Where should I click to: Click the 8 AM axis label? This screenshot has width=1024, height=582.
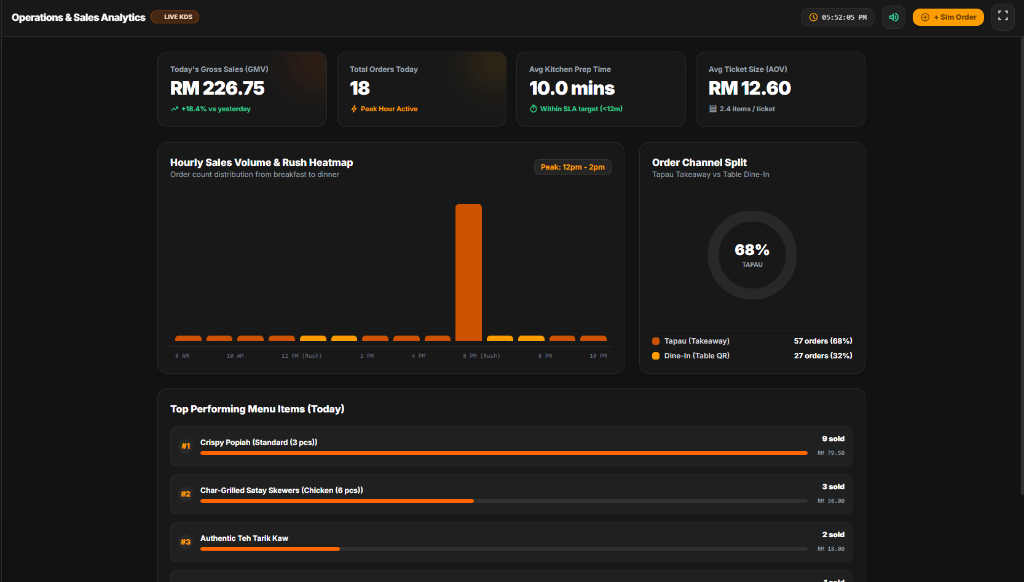[x=182, y=356]
